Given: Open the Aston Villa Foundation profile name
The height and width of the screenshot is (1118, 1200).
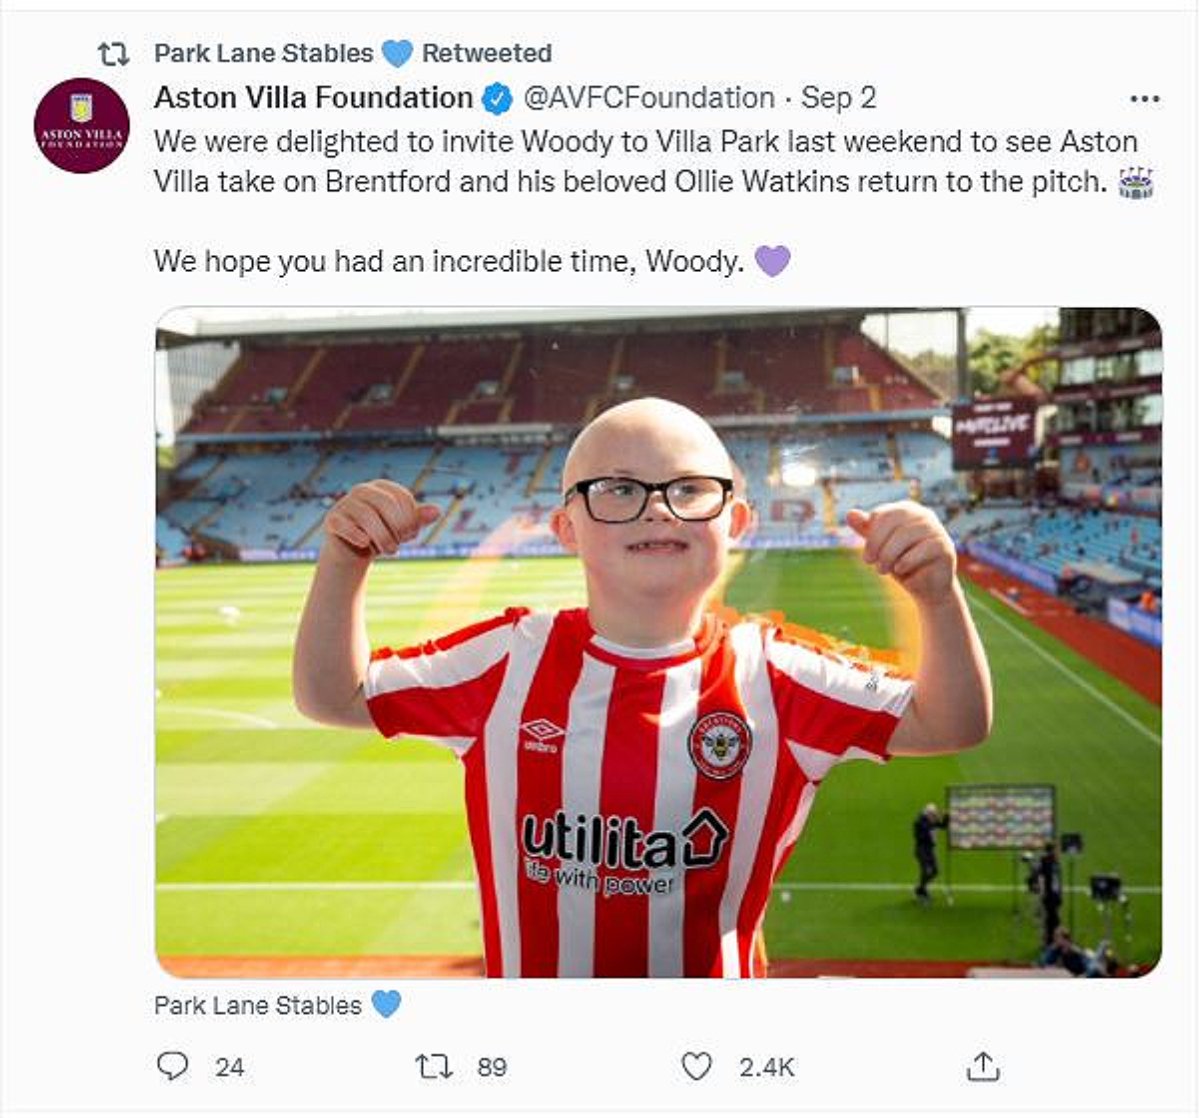Looking at the screenshot, I should click(x=313, y=98).
